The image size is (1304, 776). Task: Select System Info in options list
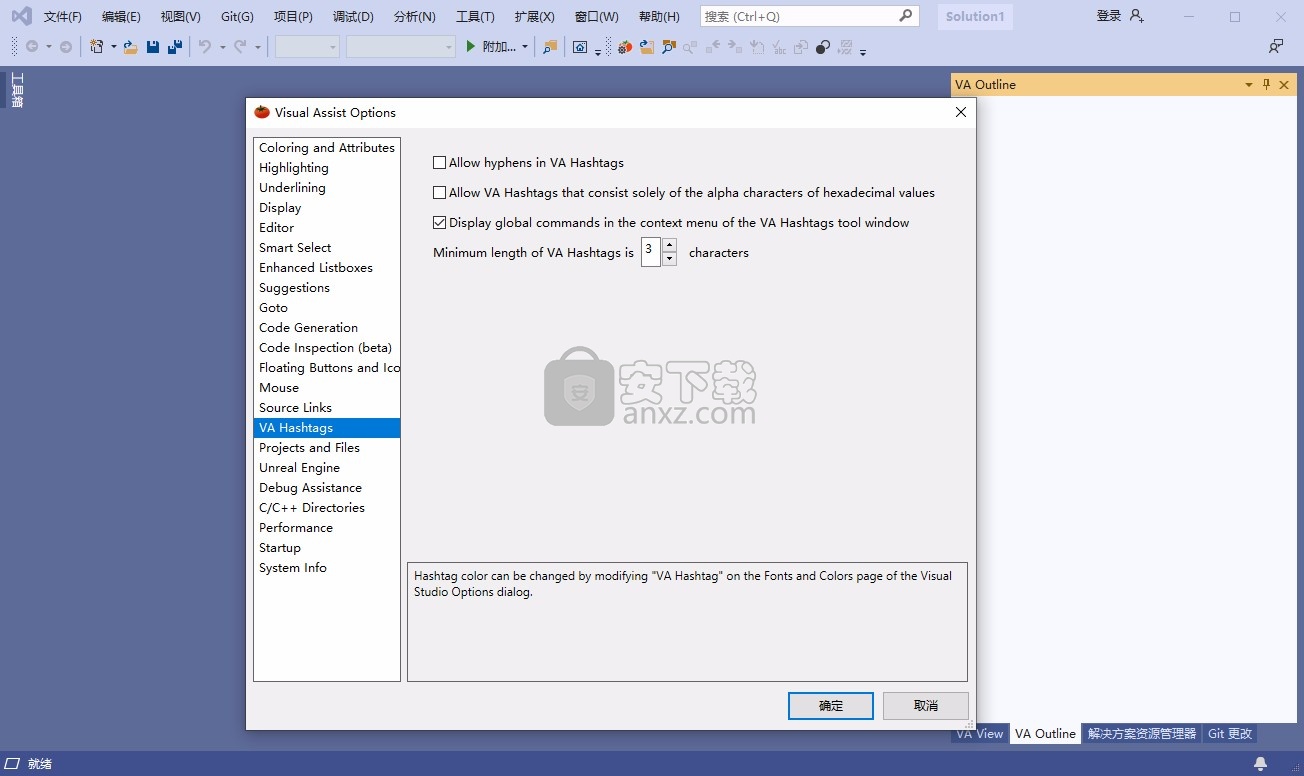327,568
